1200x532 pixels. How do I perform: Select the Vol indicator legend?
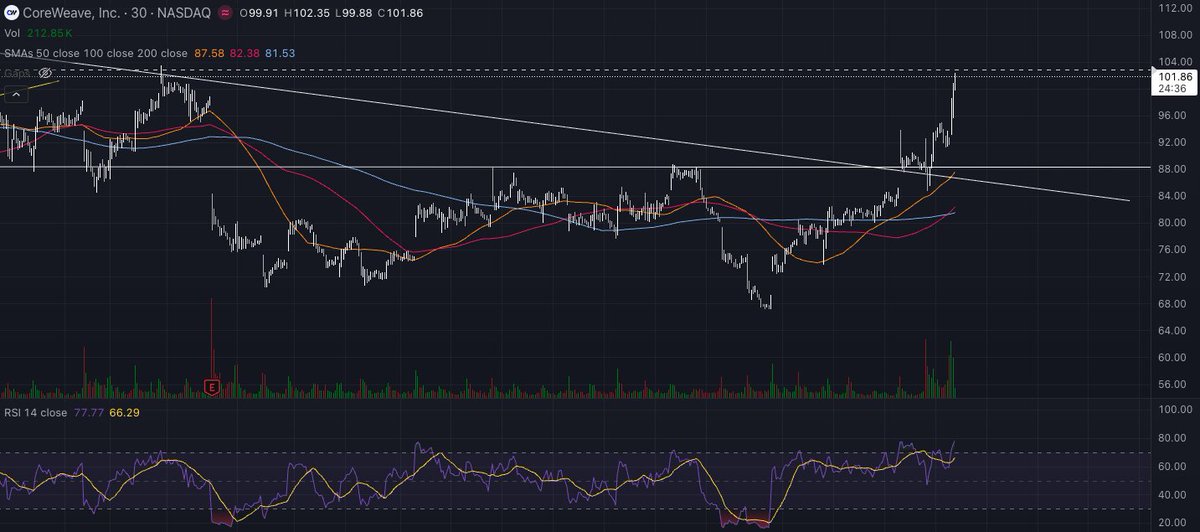(14, 33)
